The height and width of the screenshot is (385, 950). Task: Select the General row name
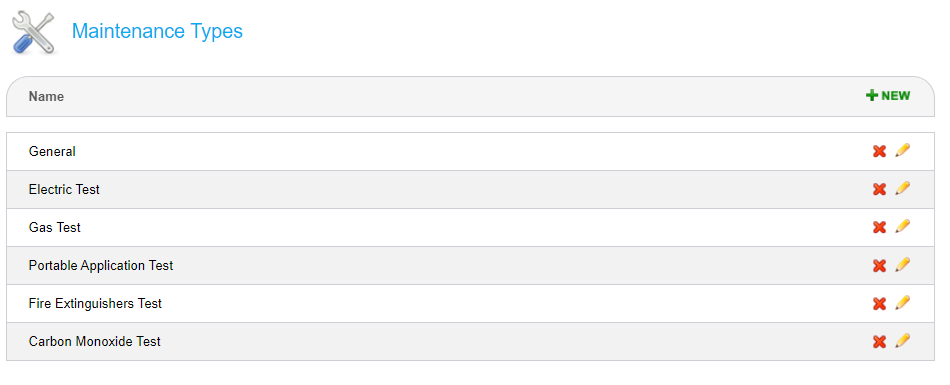point(52,152)
